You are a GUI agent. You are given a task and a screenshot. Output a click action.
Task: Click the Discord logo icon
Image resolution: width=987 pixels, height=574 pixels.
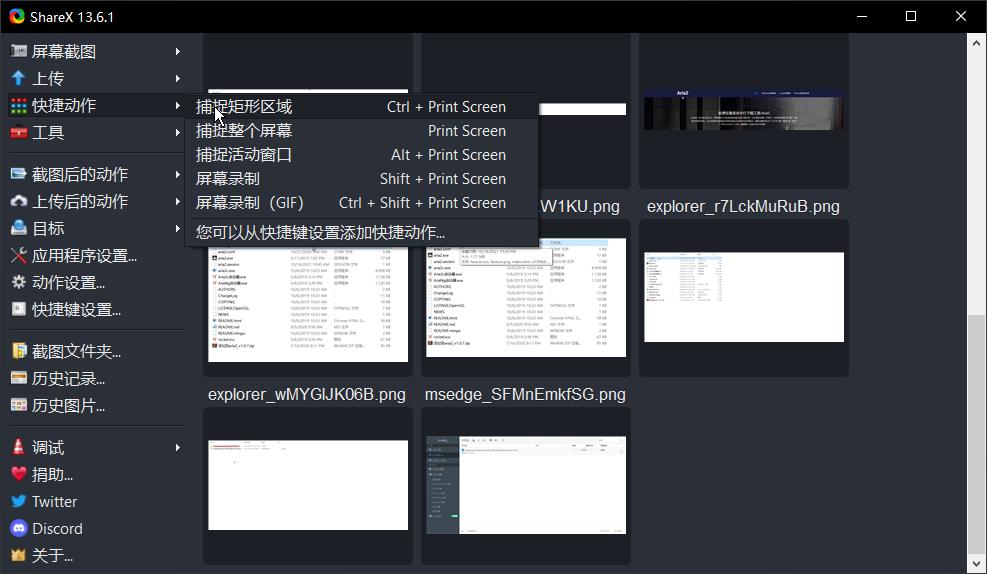19,528
